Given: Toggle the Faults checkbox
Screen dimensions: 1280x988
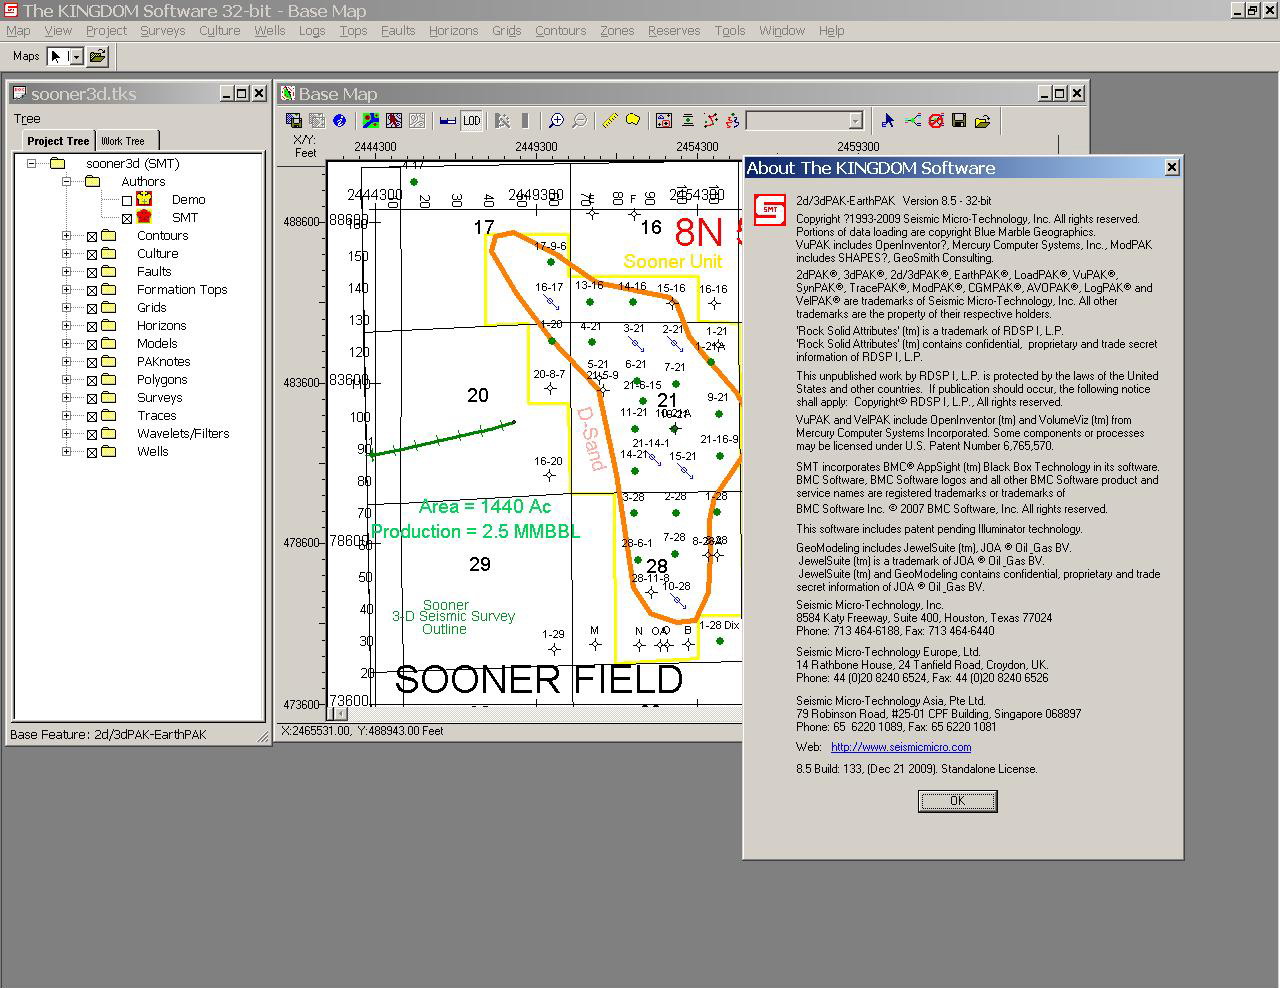Looking at the screenshot, I should click(92, 273).
